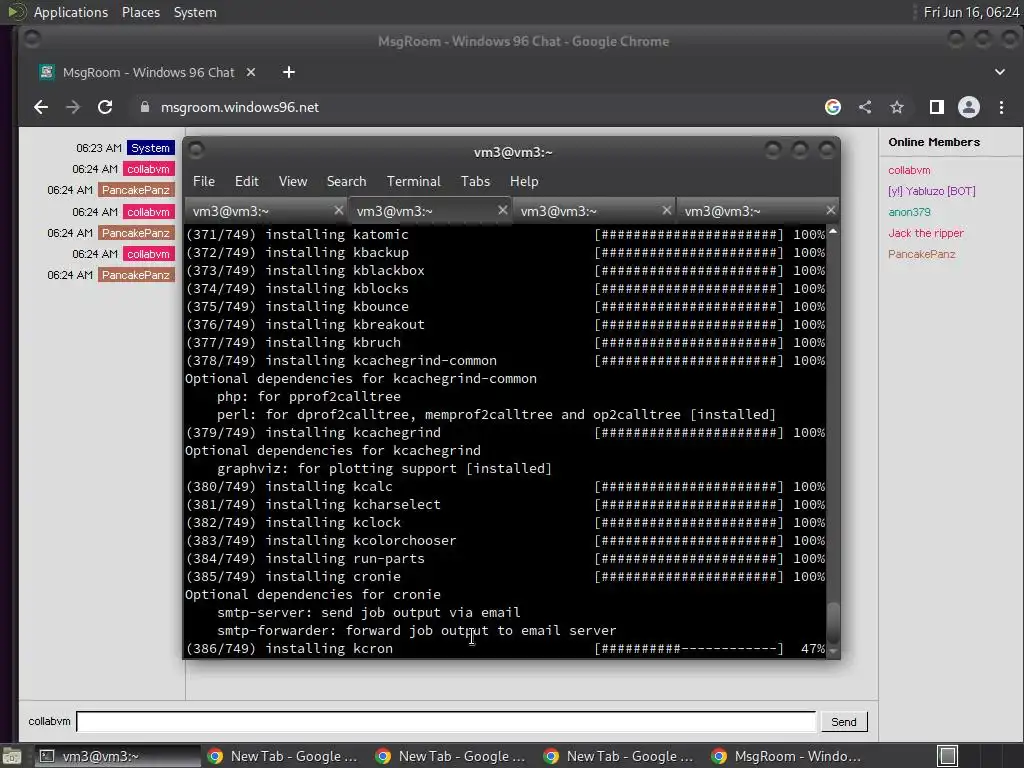This screenshot has height=768, width=1024.
Task: Switch to MsgRoom taskbar window
Action: coord(787,756)
